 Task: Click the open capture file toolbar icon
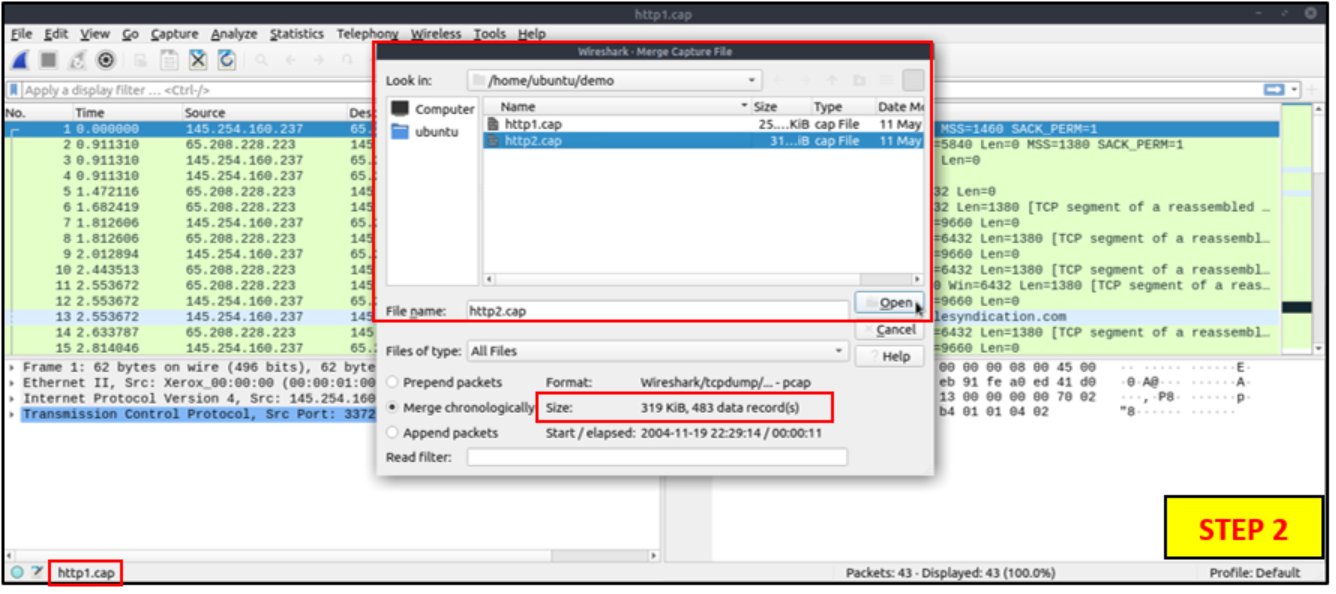[141, 60]
